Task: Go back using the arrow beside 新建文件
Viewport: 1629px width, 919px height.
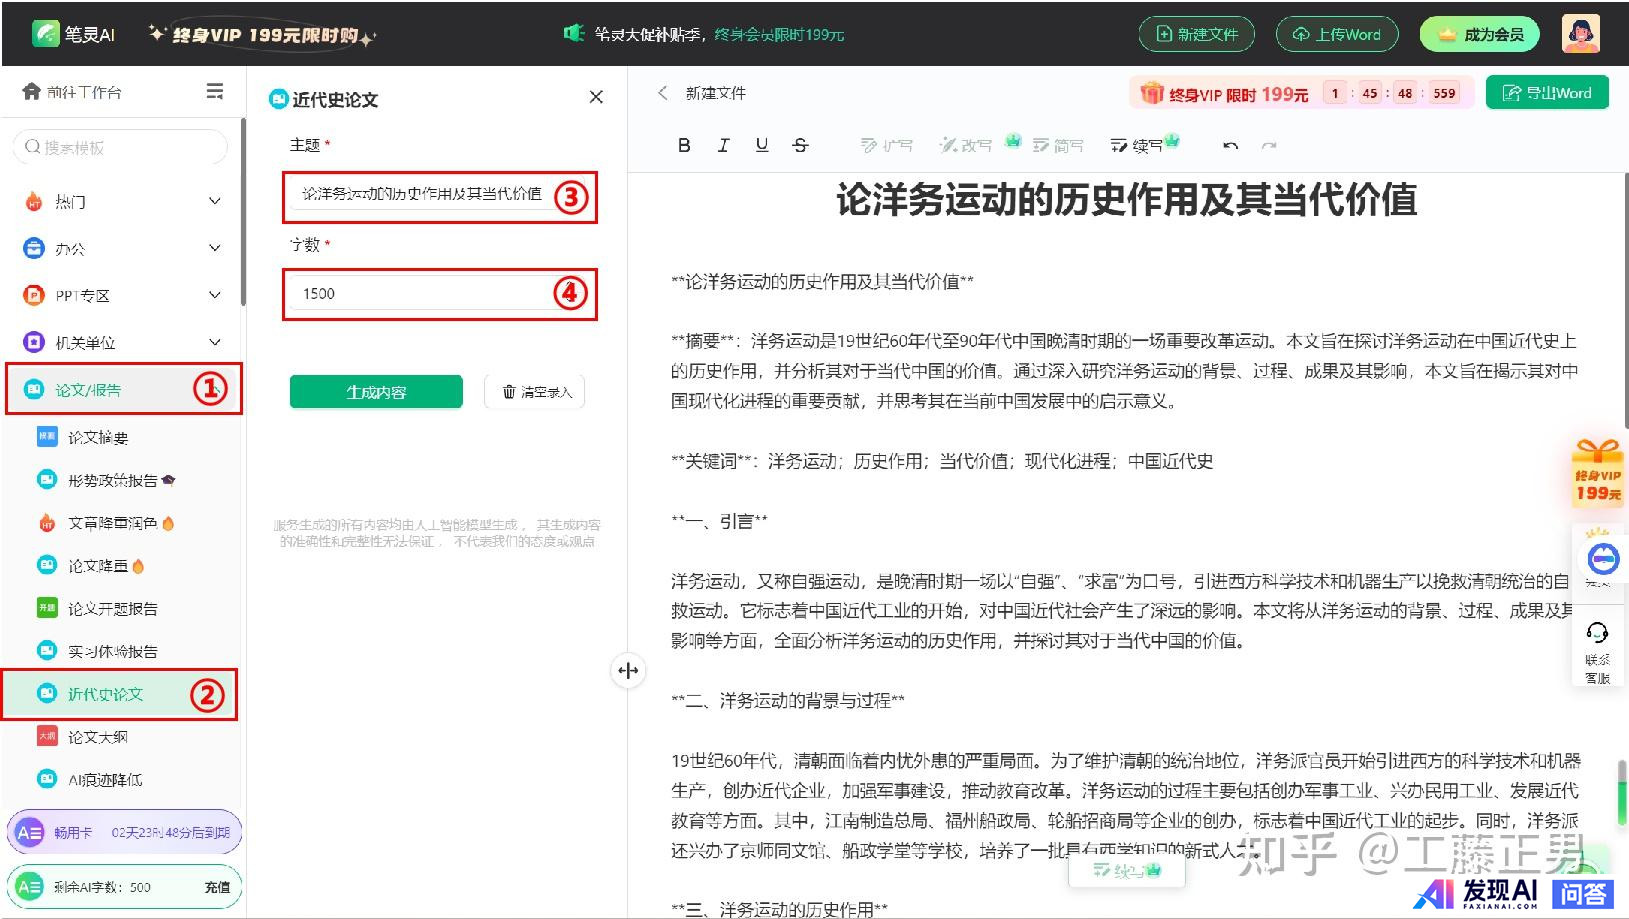Action: (x=662, y=93)
